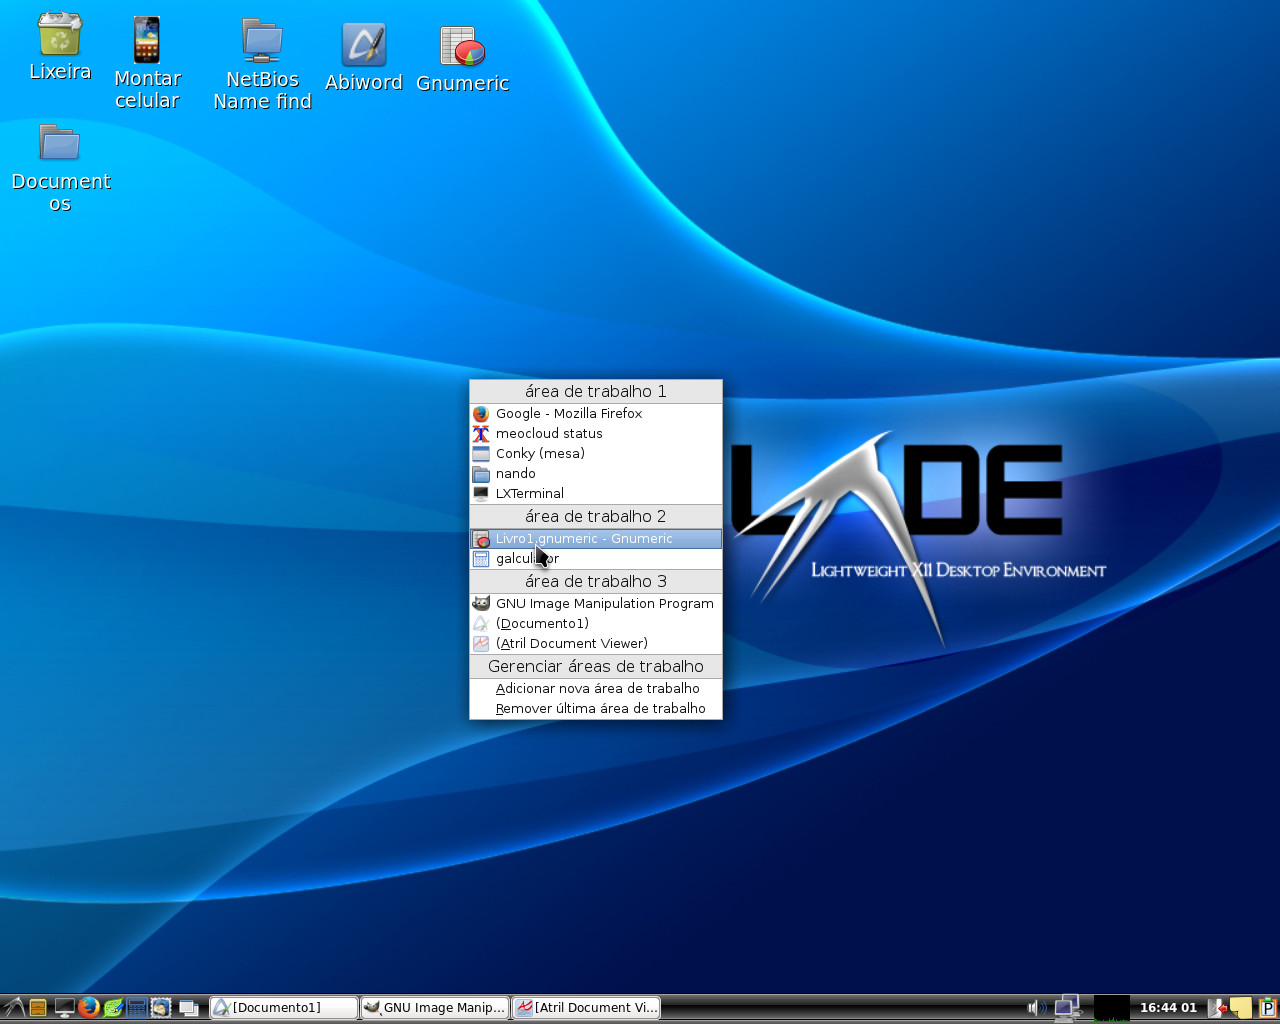Select the Documento1 taskbar window button
Viewport: 1280px width, 1024px height.
pos(283,1007)
